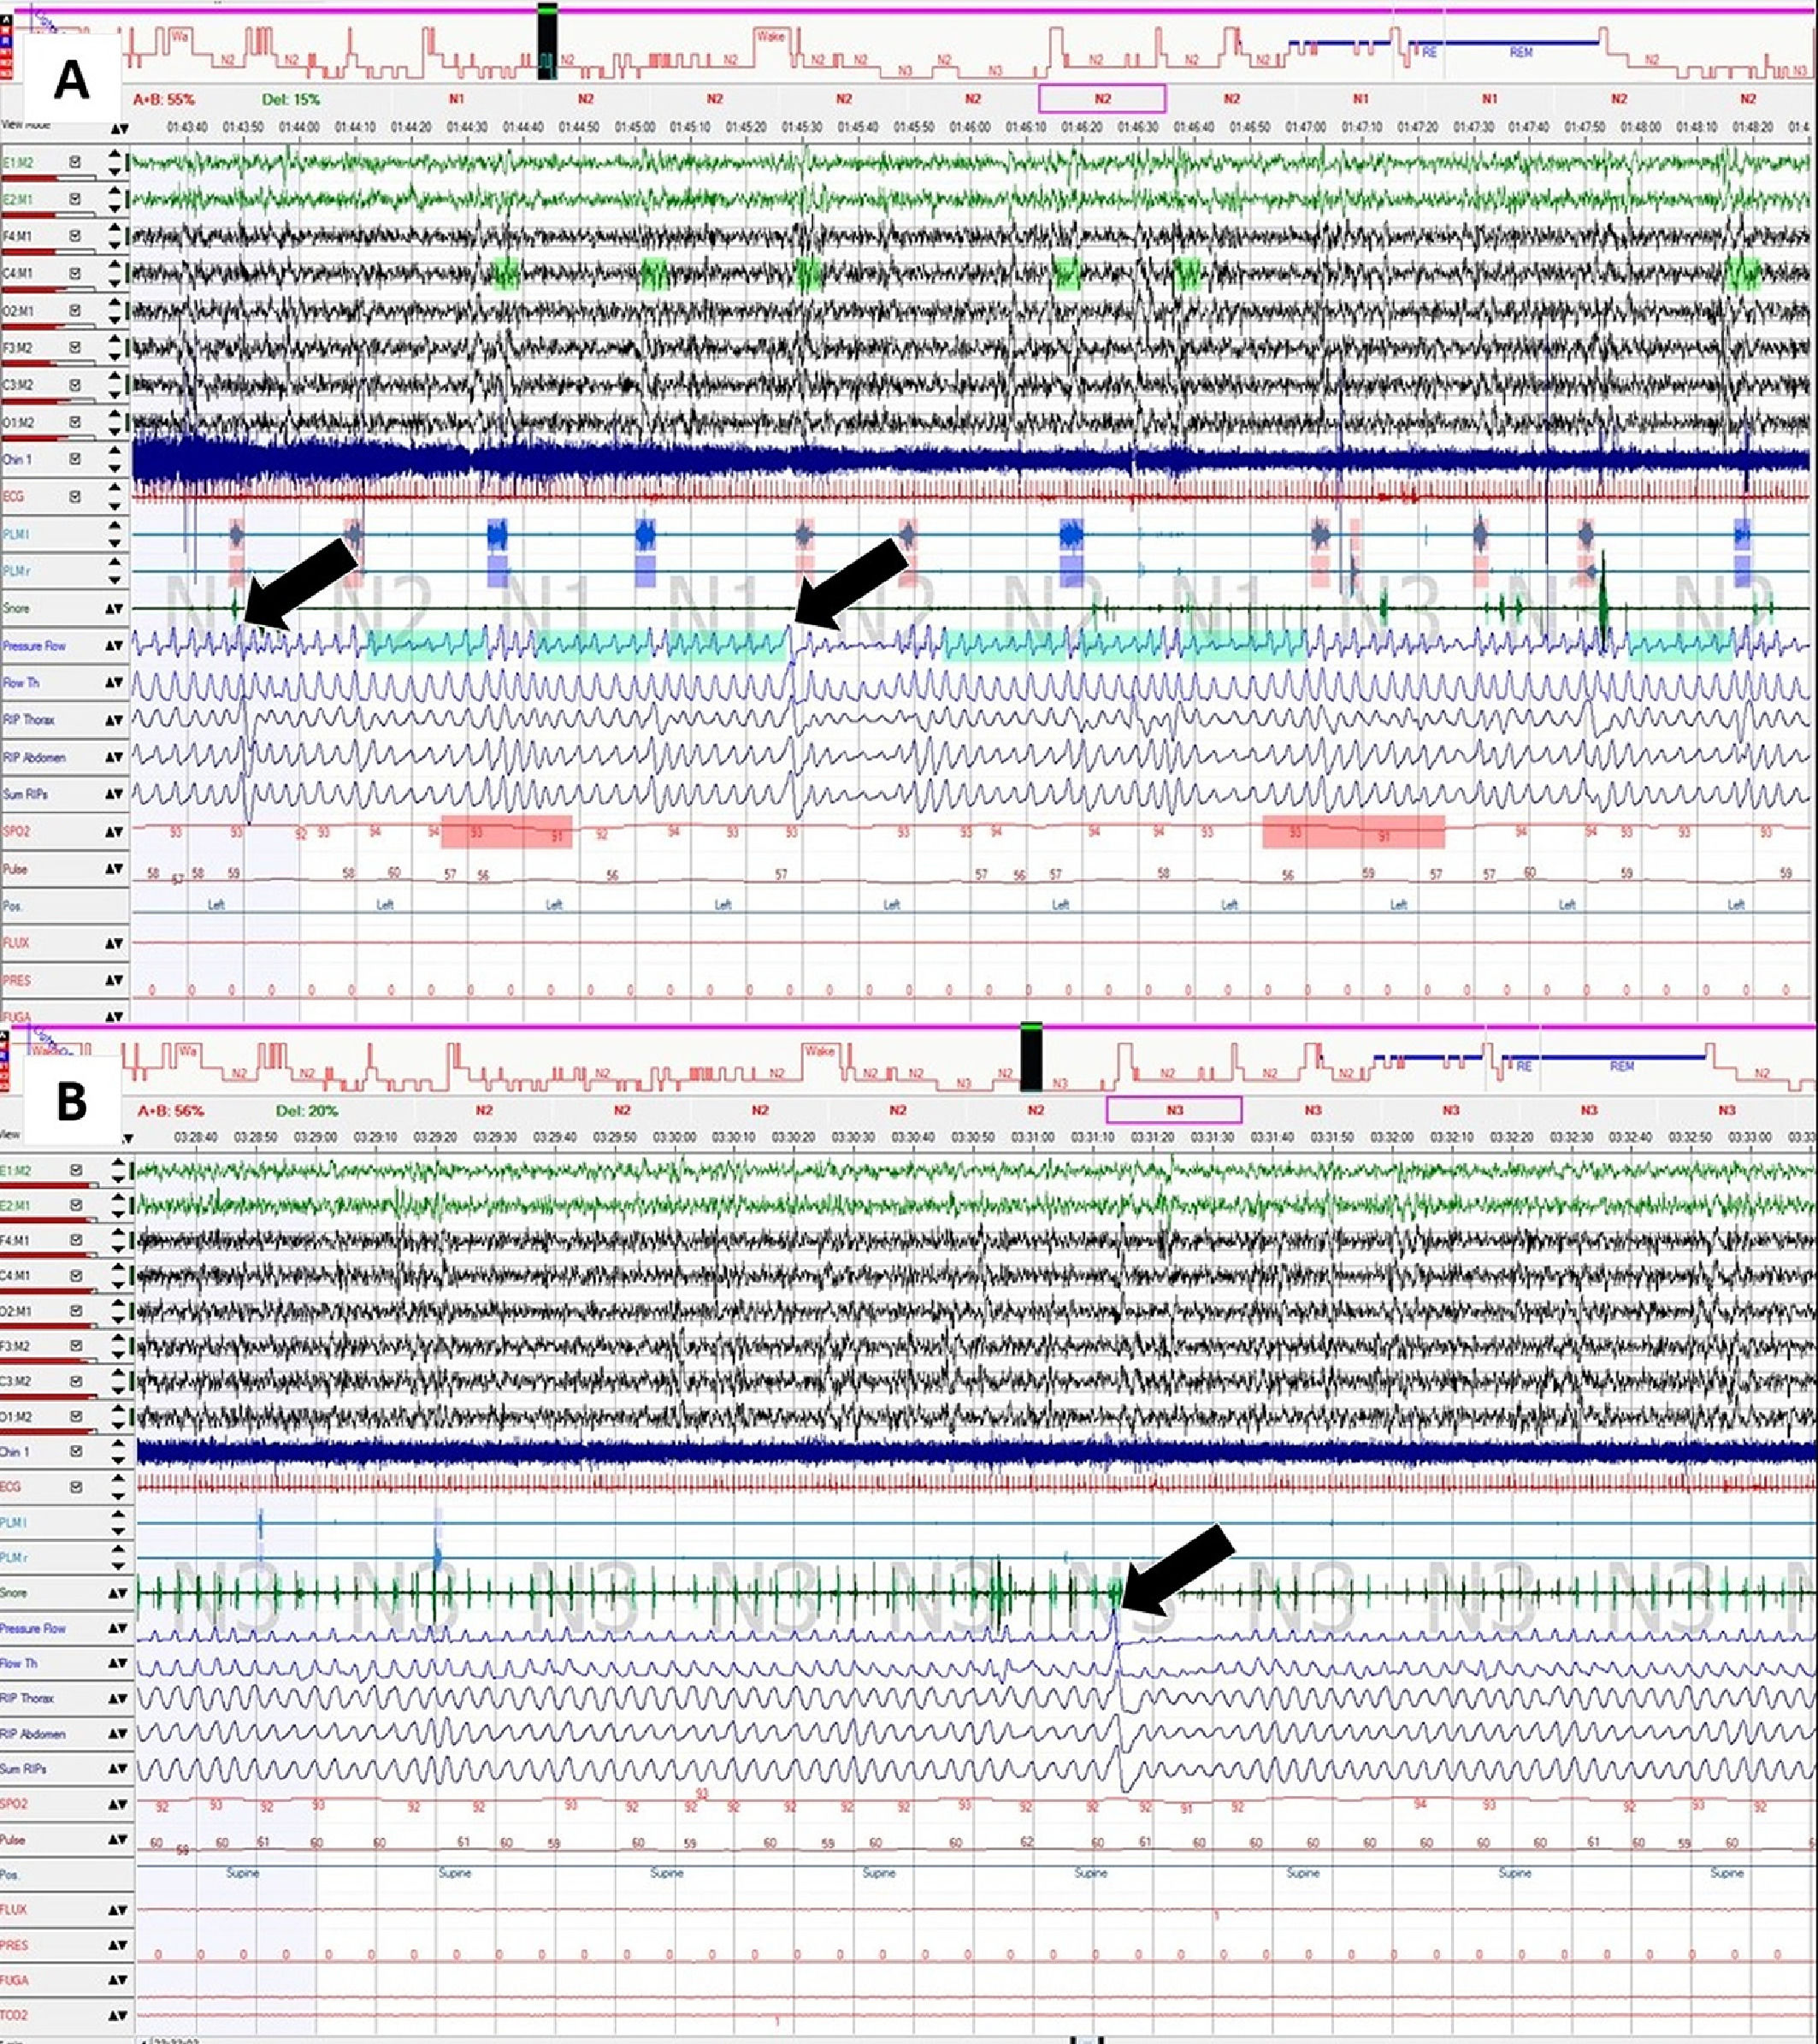The height and width of the screenshot is (2044, 1818).
Task: Toggle the ECG channel checkbox in panel B
Action: click(x=76, y=1487)
